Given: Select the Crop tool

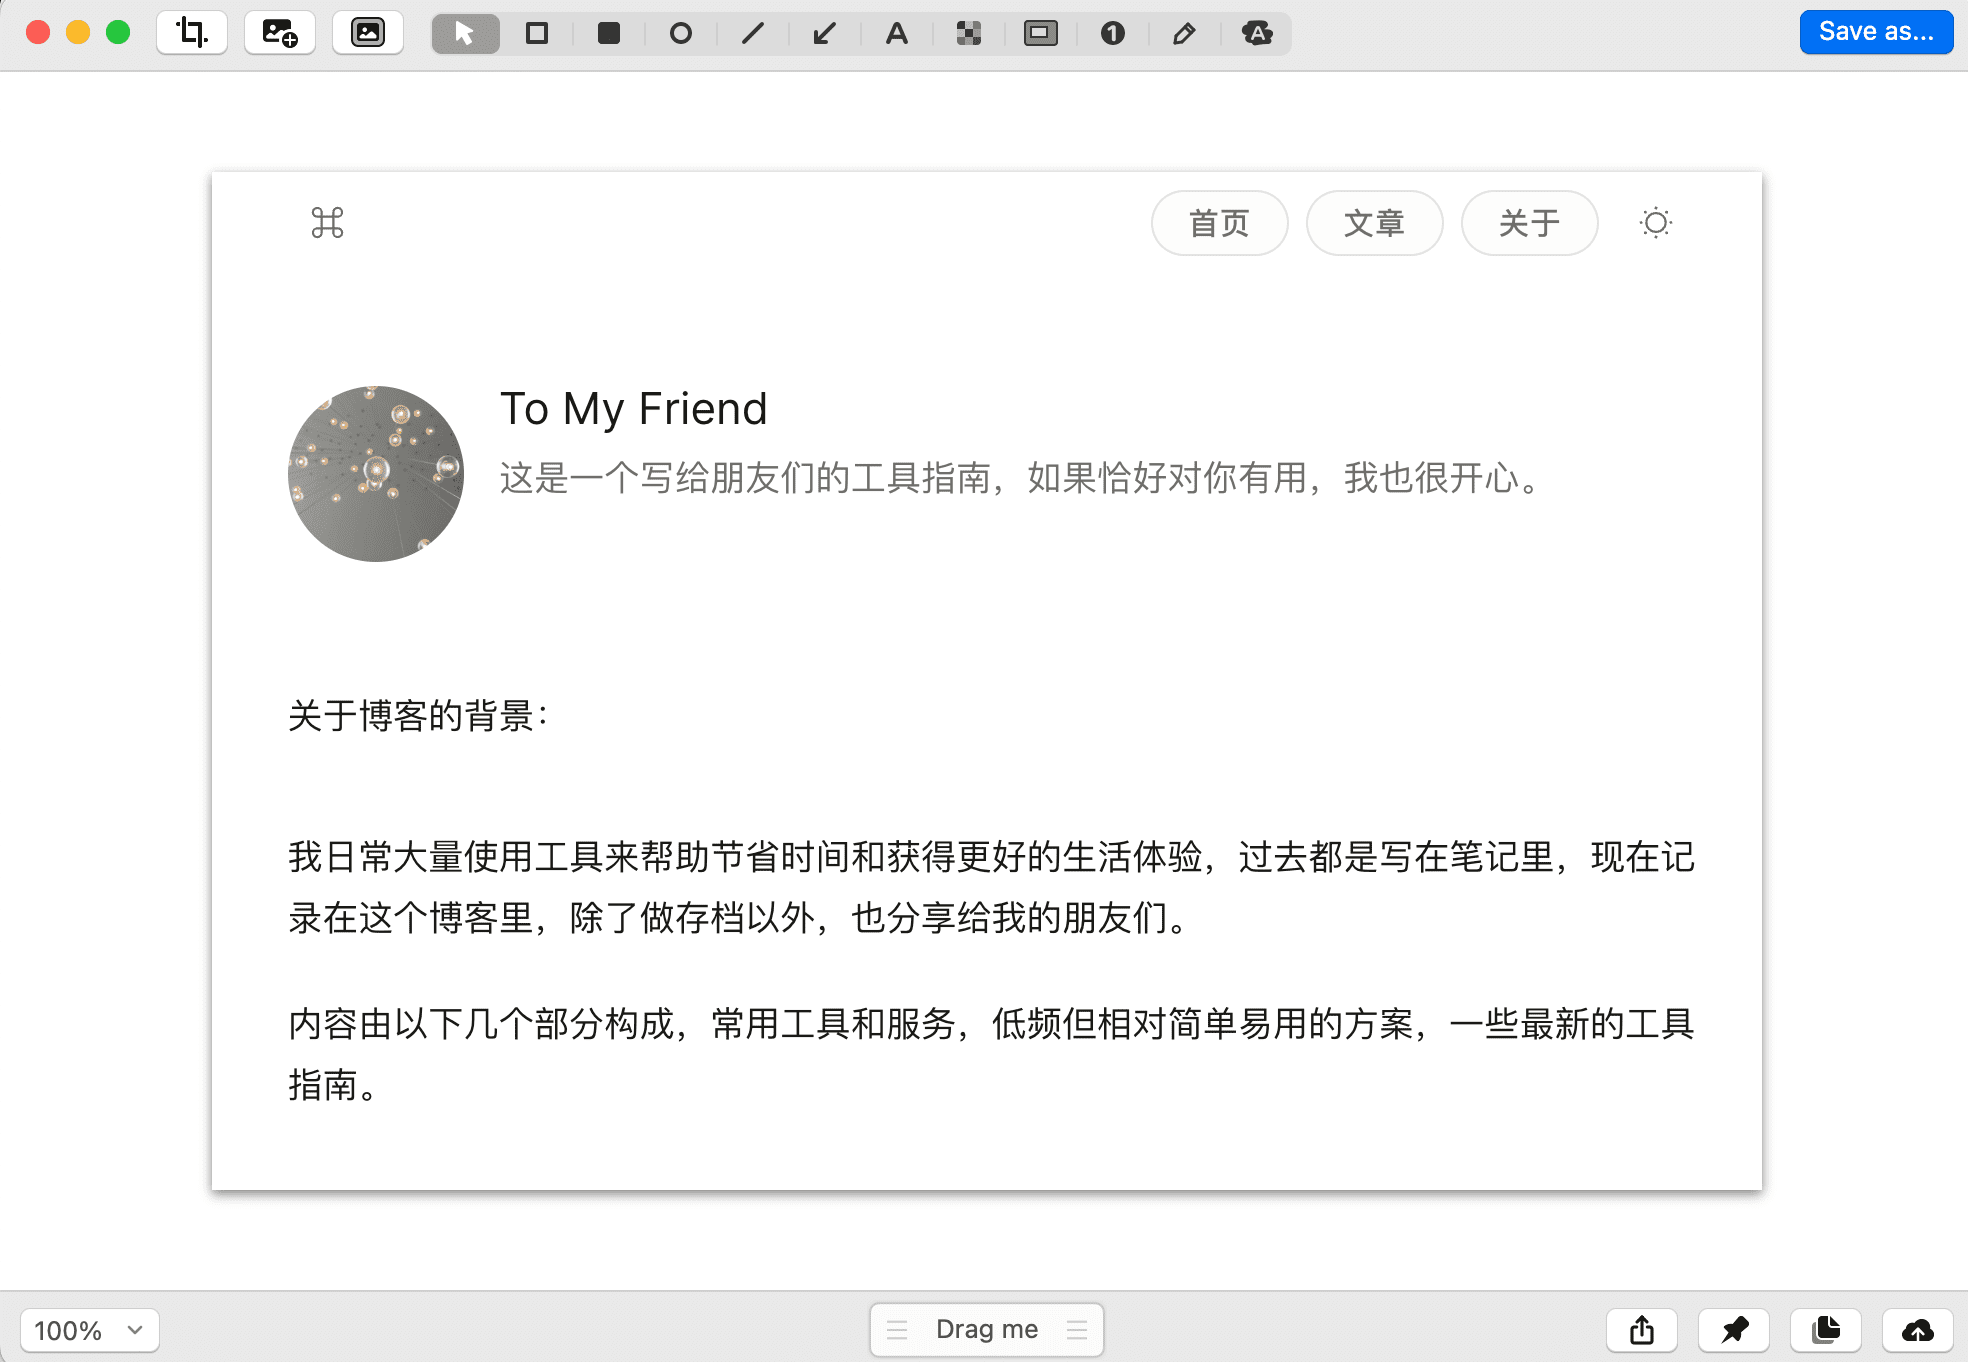Looking at the screenshot, I should 192,33.
